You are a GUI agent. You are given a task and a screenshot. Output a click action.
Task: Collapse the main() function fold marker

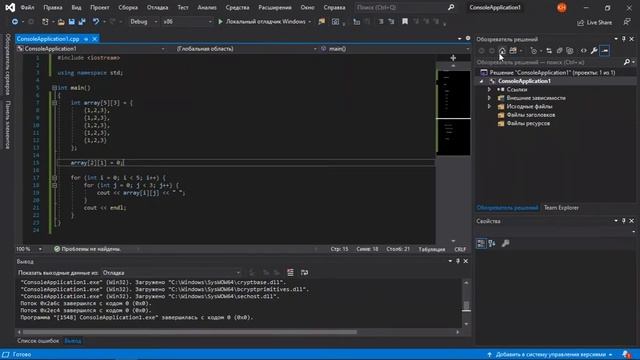point(54,88)
